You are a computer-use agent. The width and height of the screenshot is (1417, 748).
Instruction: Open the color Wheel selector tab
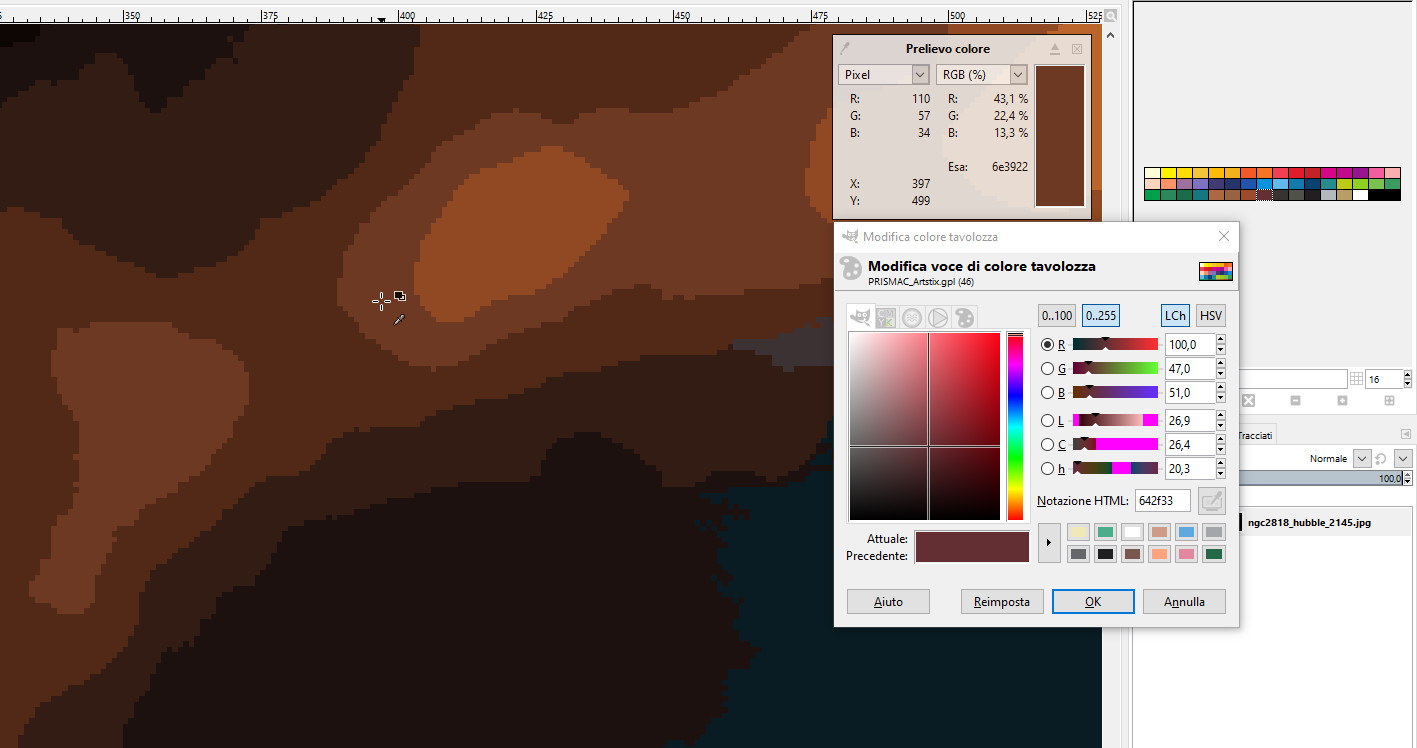coord(938,317)
